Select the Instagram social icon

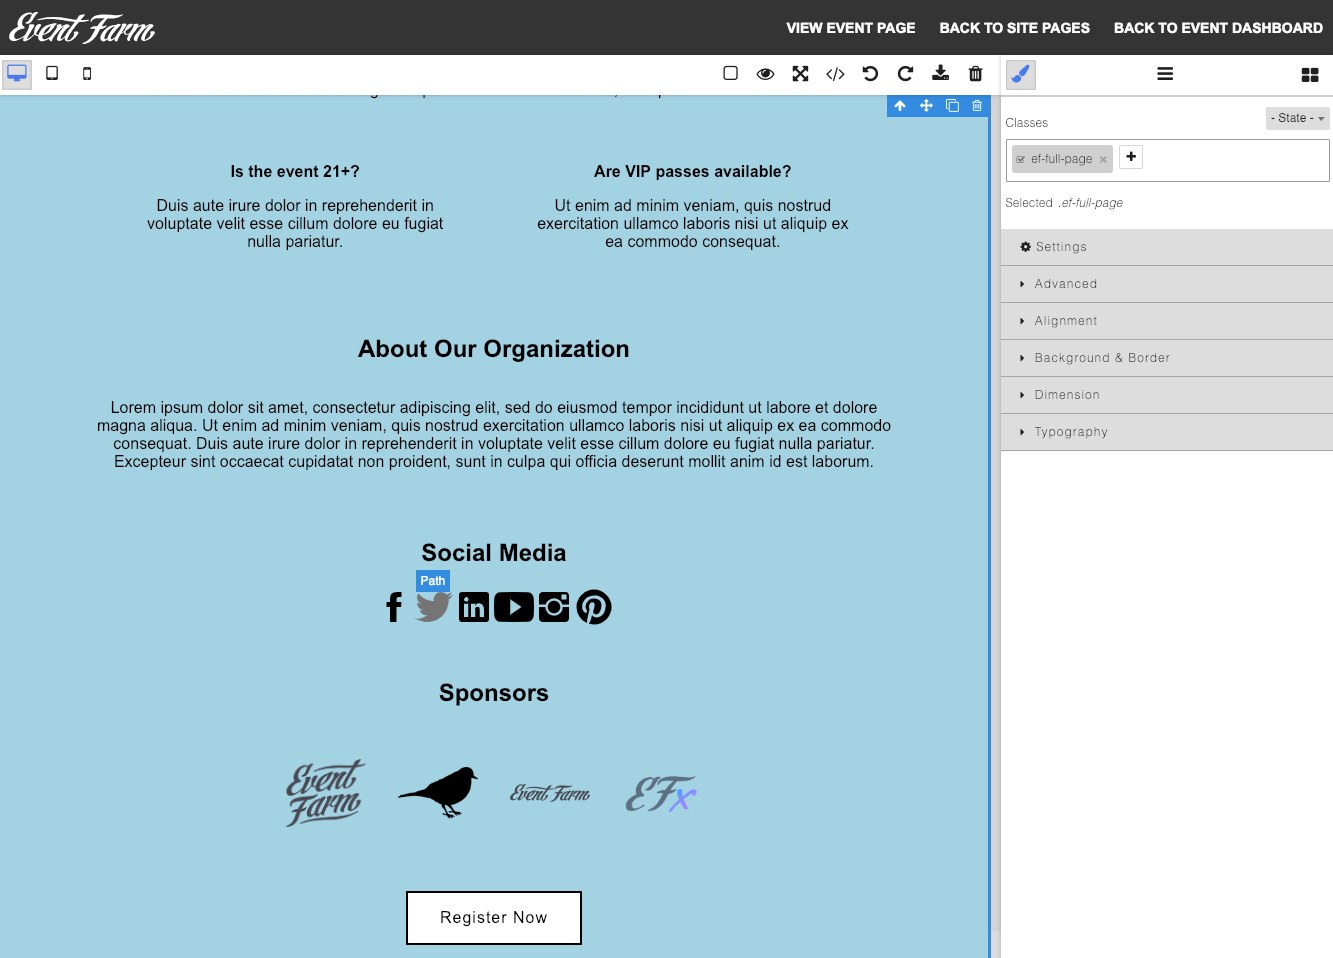click(x=554, y=607)
